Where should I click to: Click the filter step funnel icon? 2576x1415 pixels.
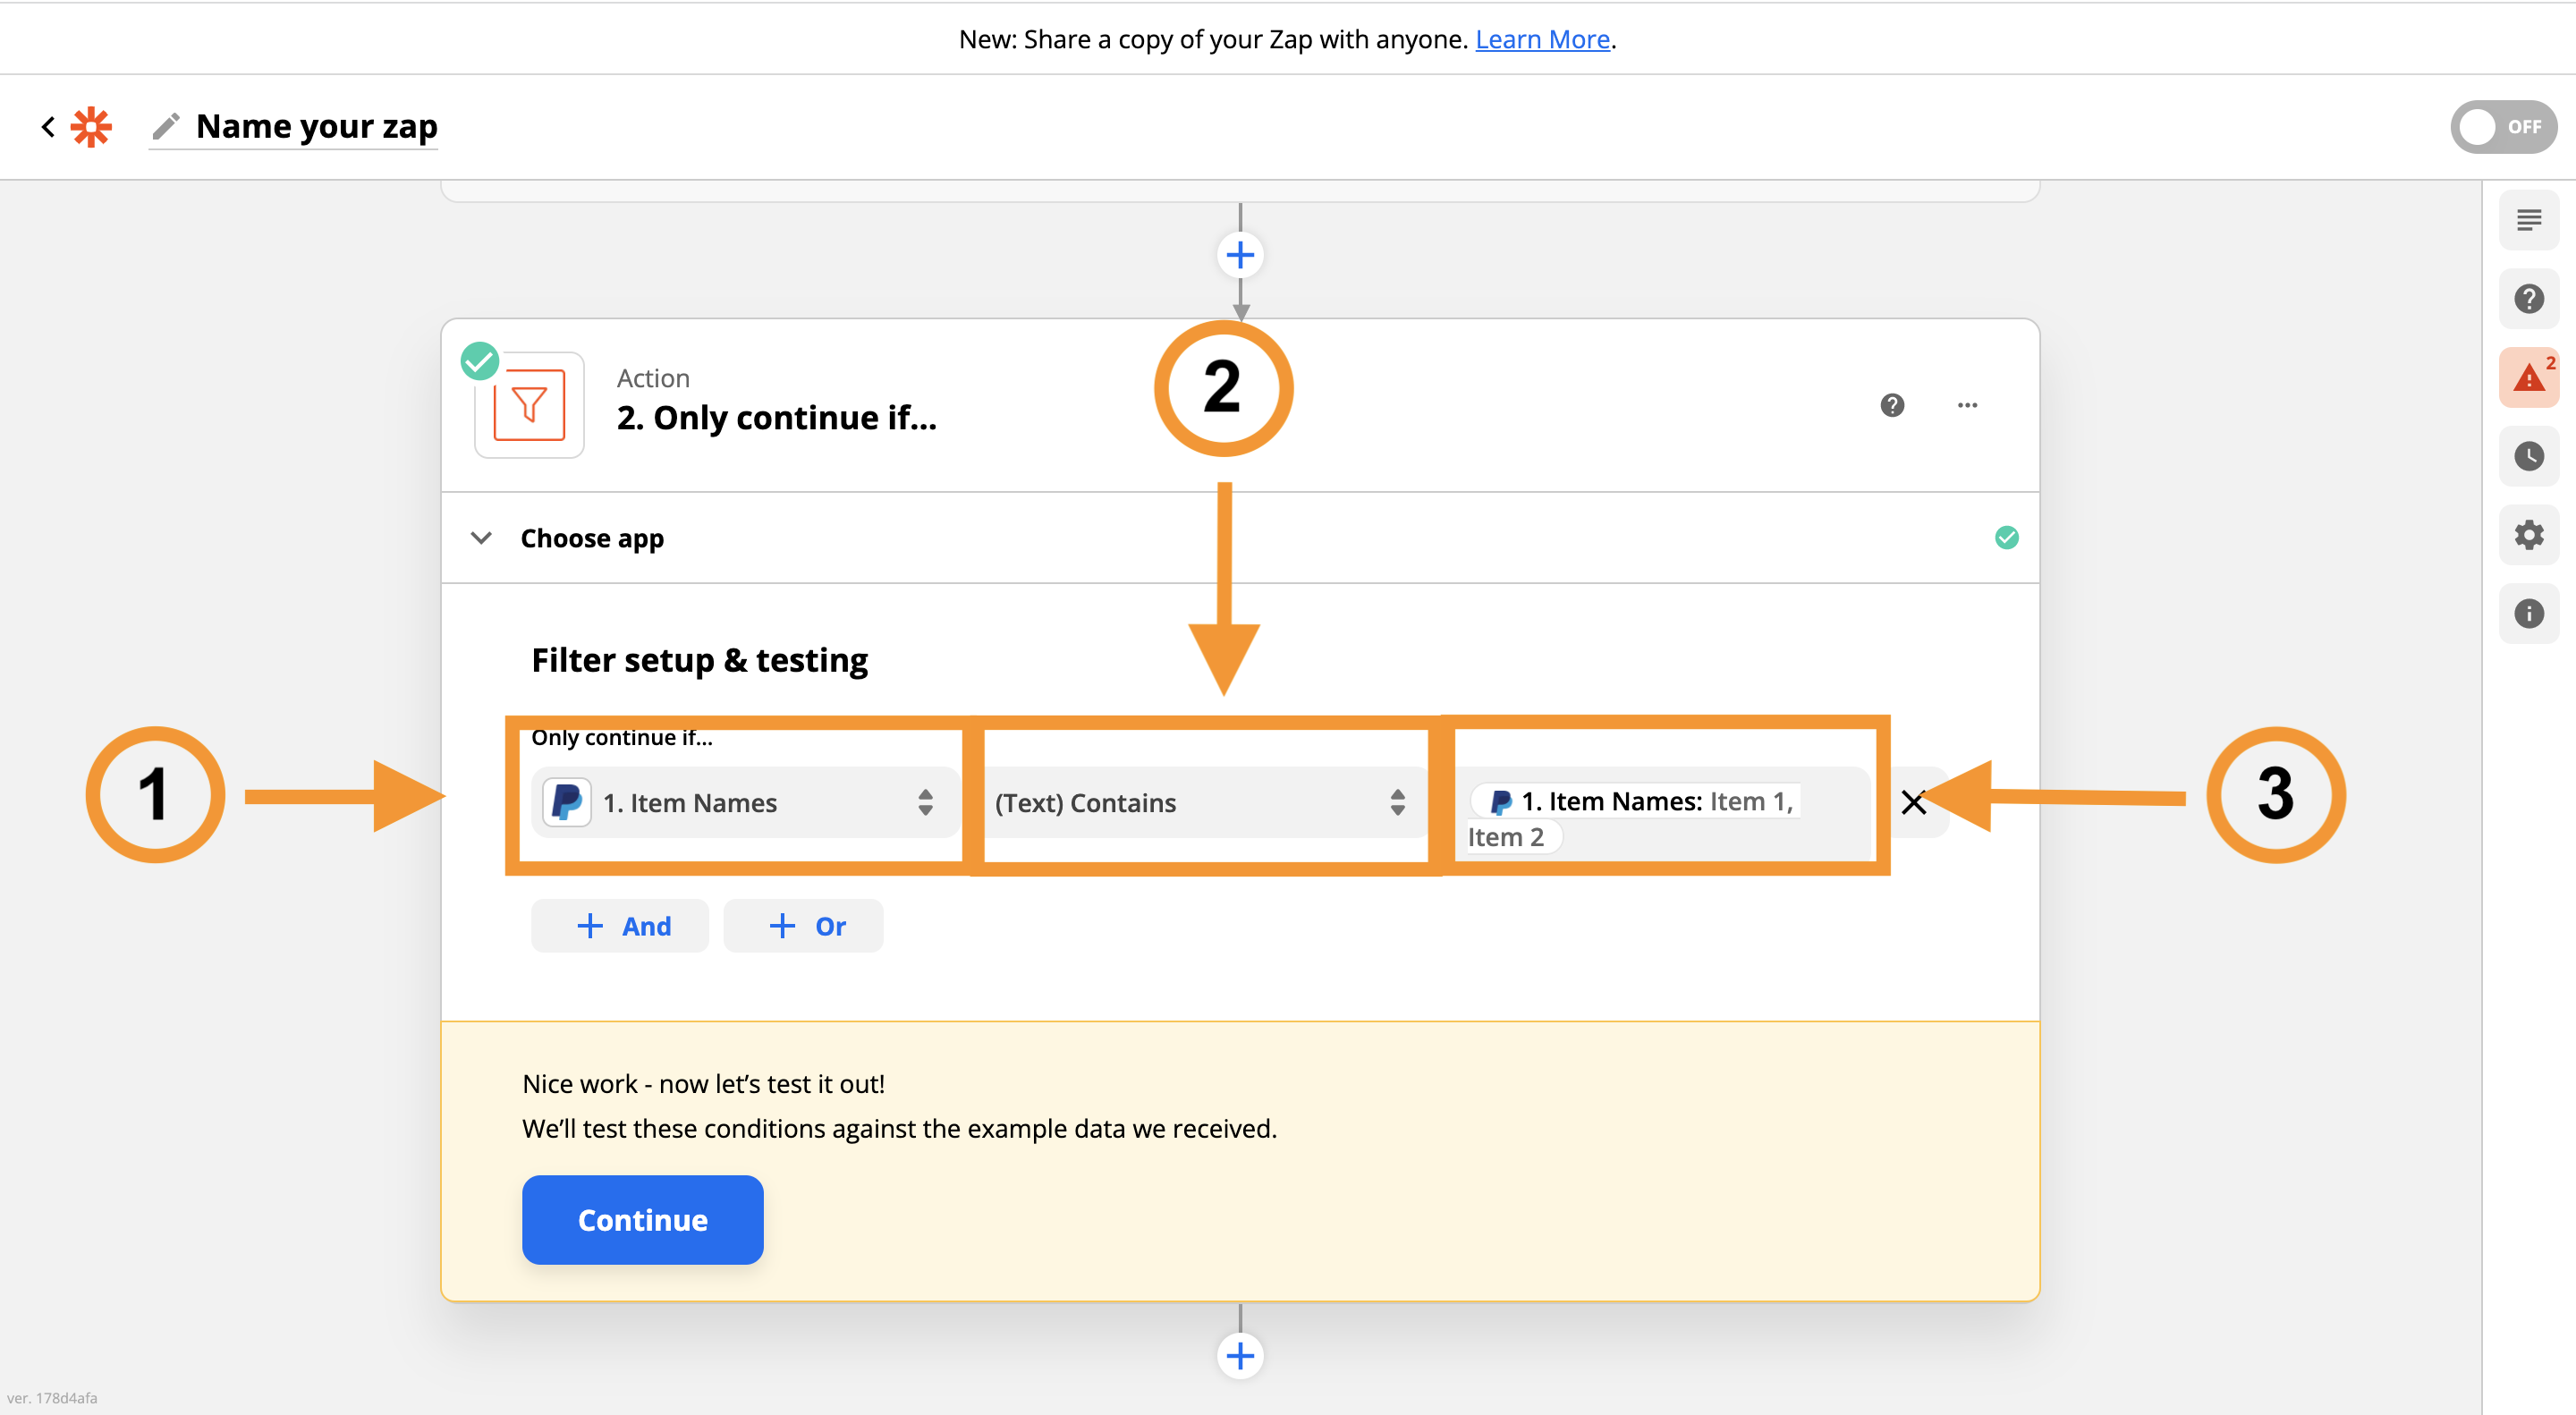529,405
